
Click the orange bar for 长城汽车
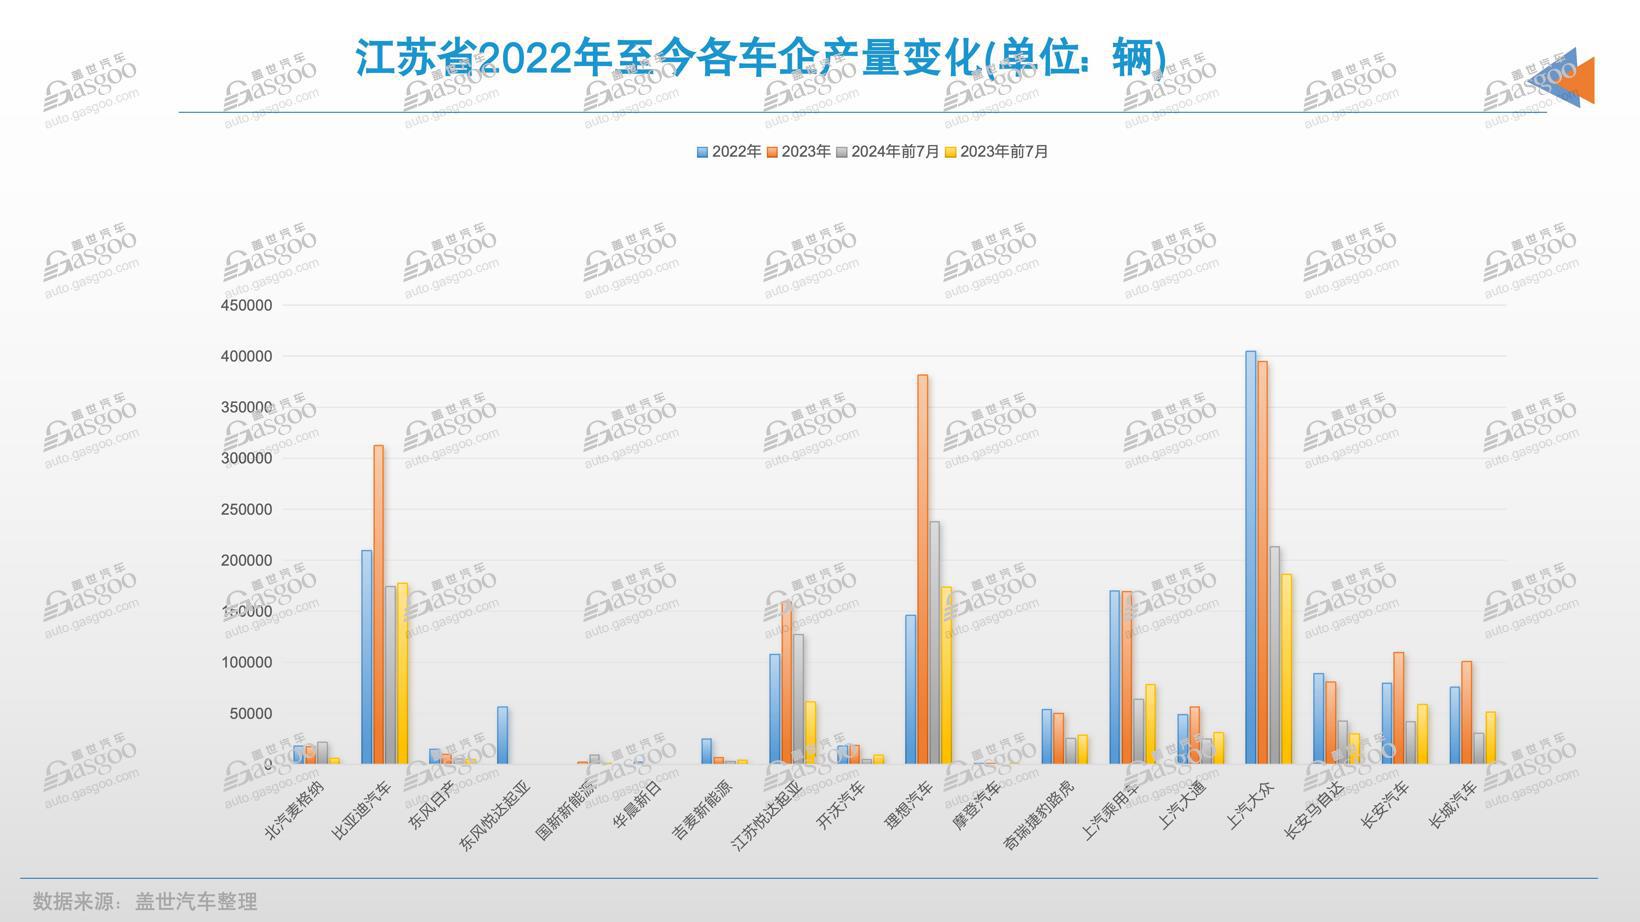click(1467, 713)
